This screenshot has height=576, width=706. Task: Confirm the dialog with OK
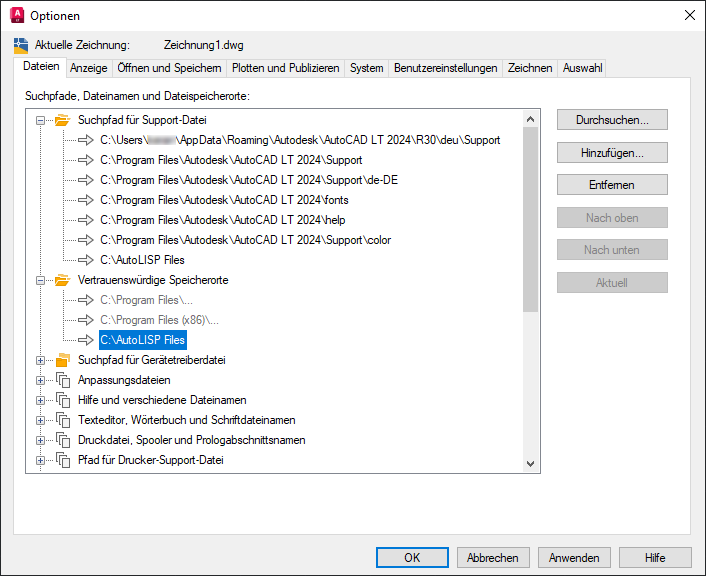(412, 558)
